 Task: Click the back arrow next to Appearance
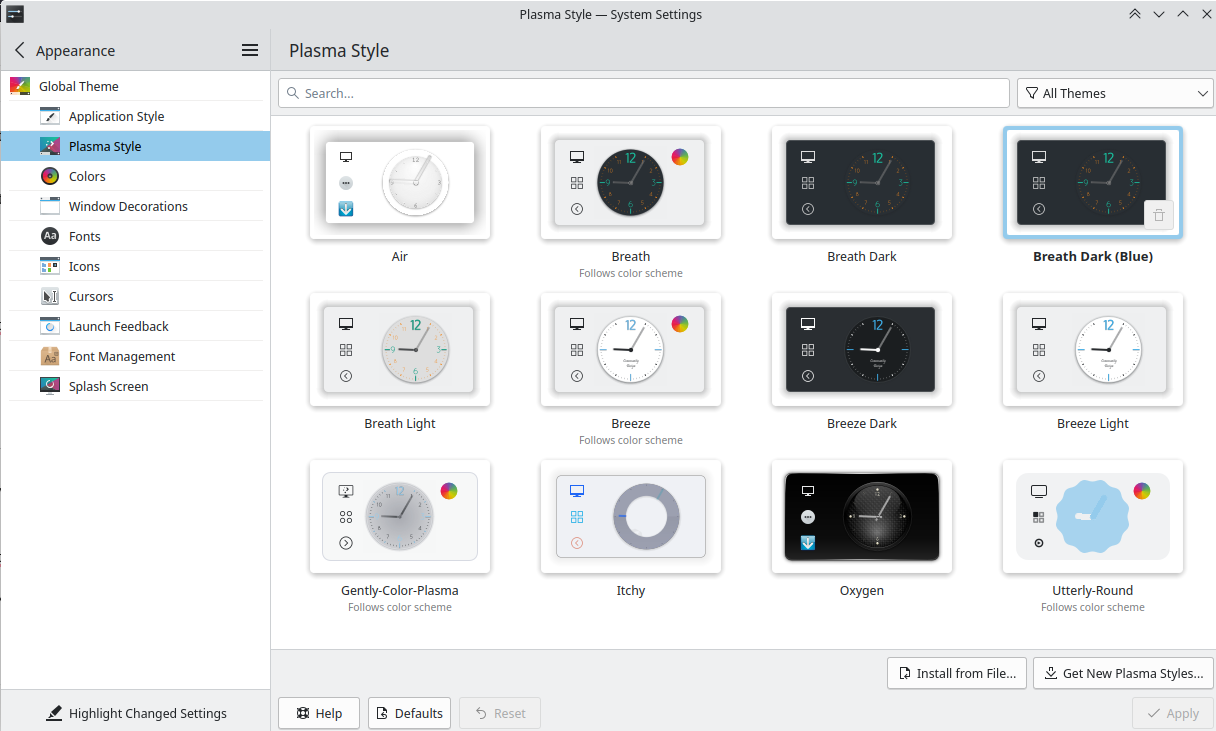[20, 50]
